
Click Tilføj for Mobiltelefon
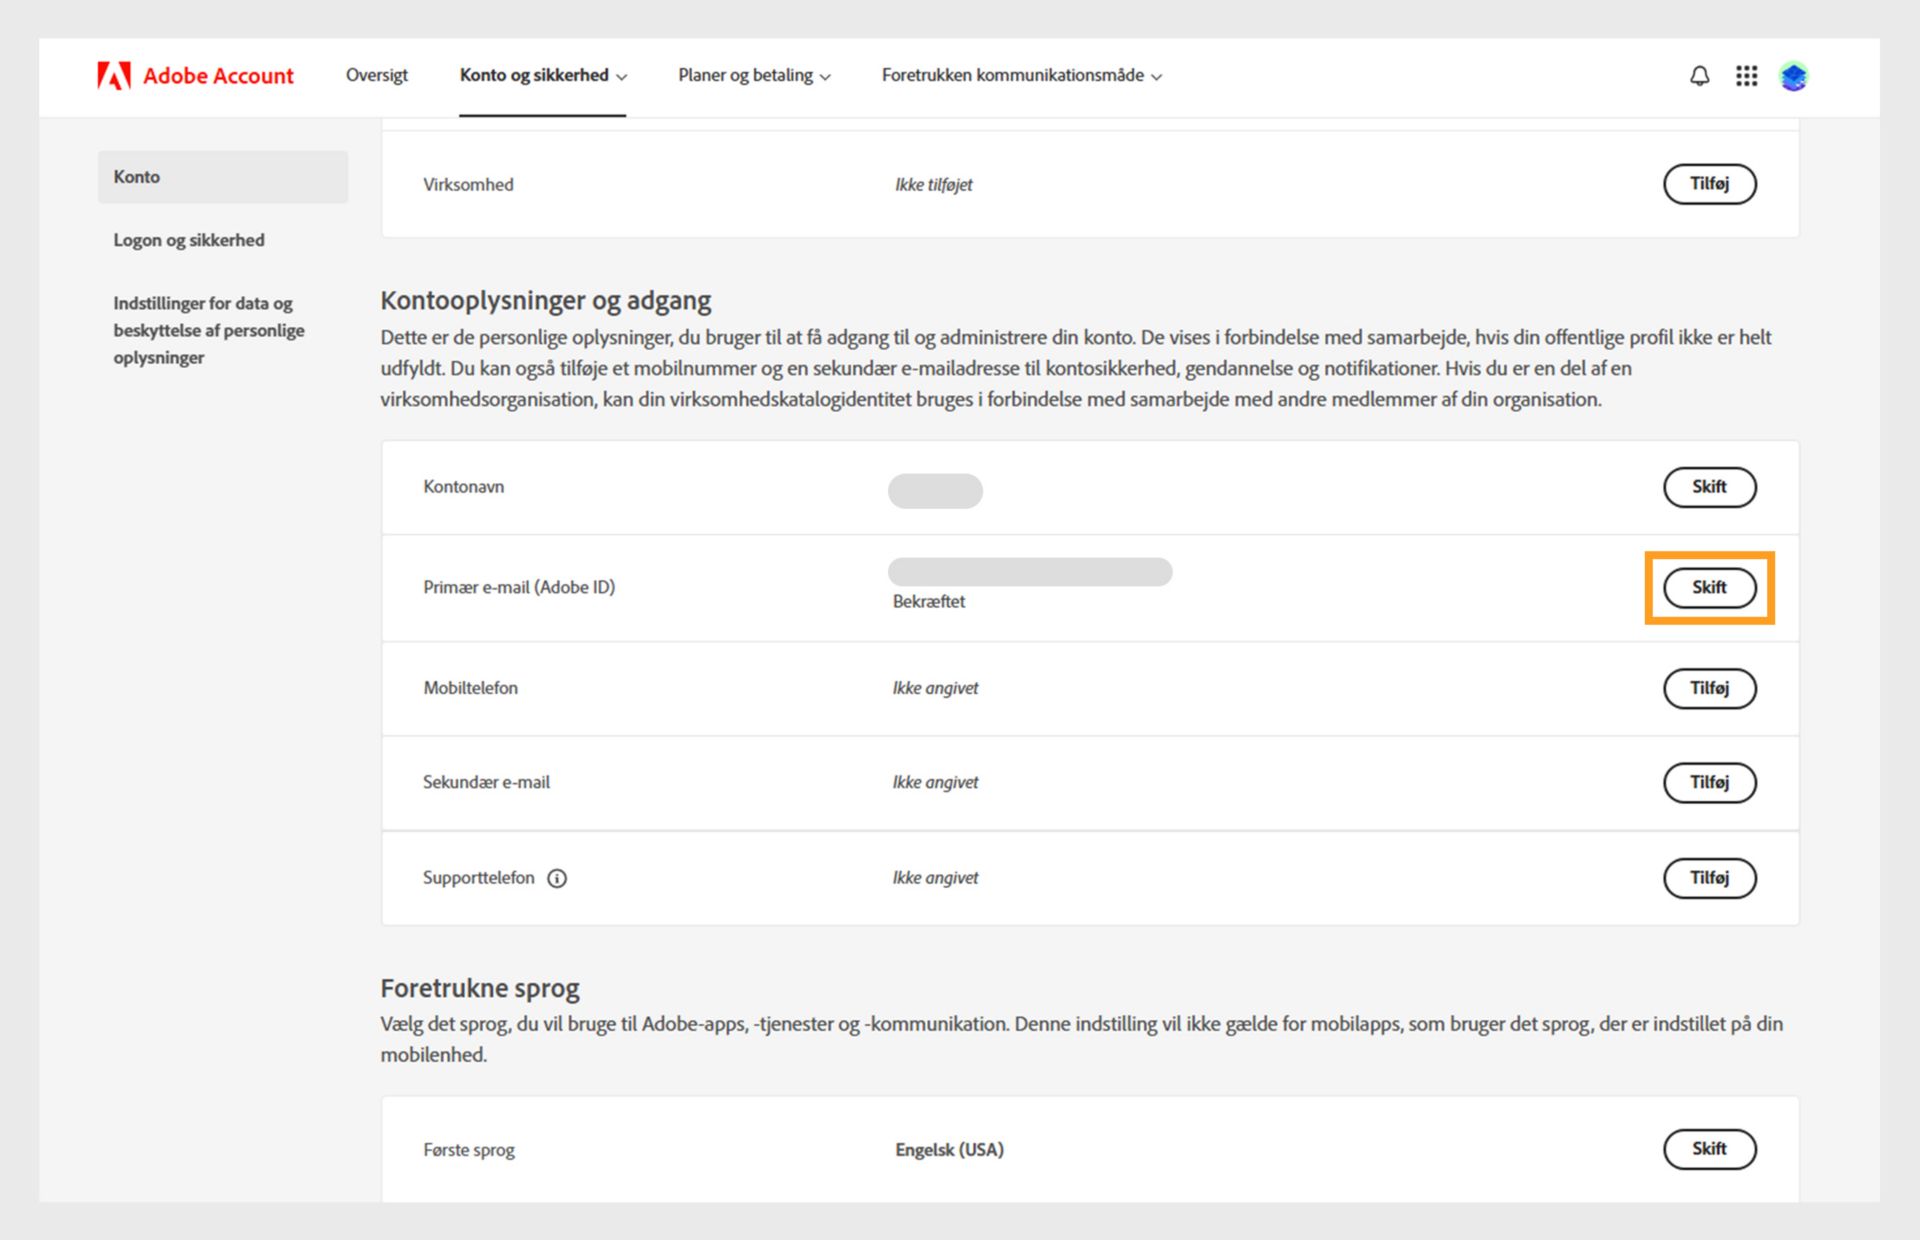point(1709,688)
